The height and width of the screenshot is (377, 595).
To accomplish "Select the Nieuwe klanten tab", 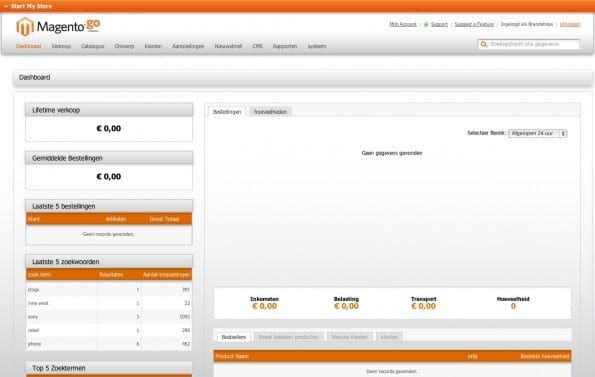I will pyautogui.click(x=349, y=337).
